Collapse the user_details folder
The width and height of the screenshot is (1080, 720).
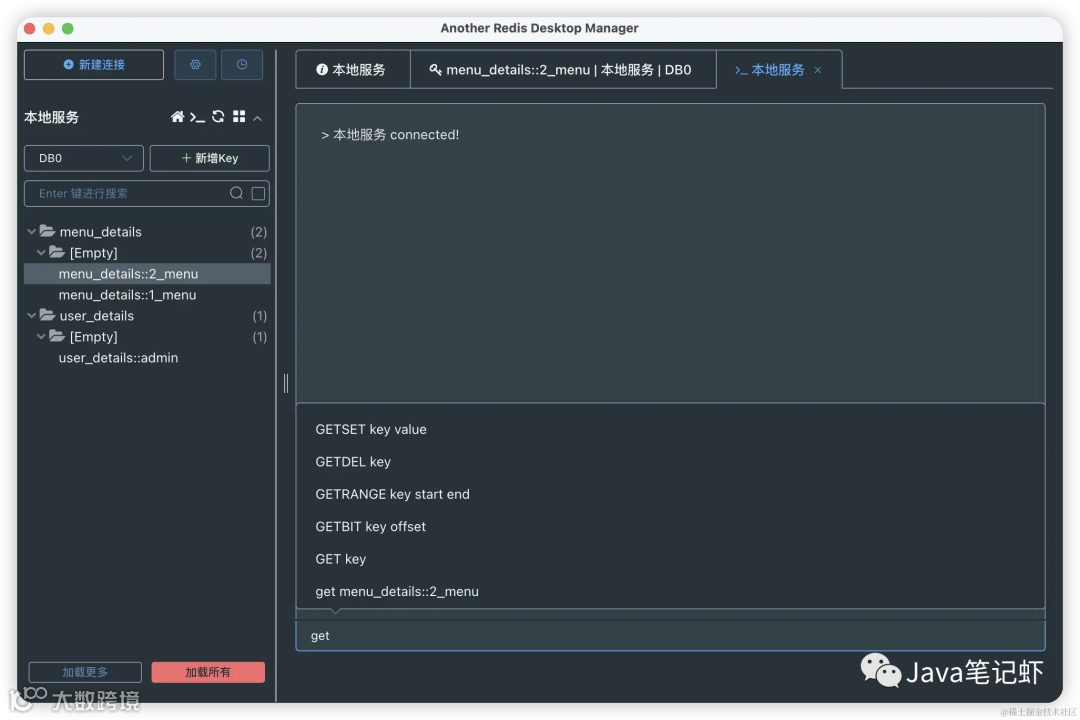click(32, 316)
